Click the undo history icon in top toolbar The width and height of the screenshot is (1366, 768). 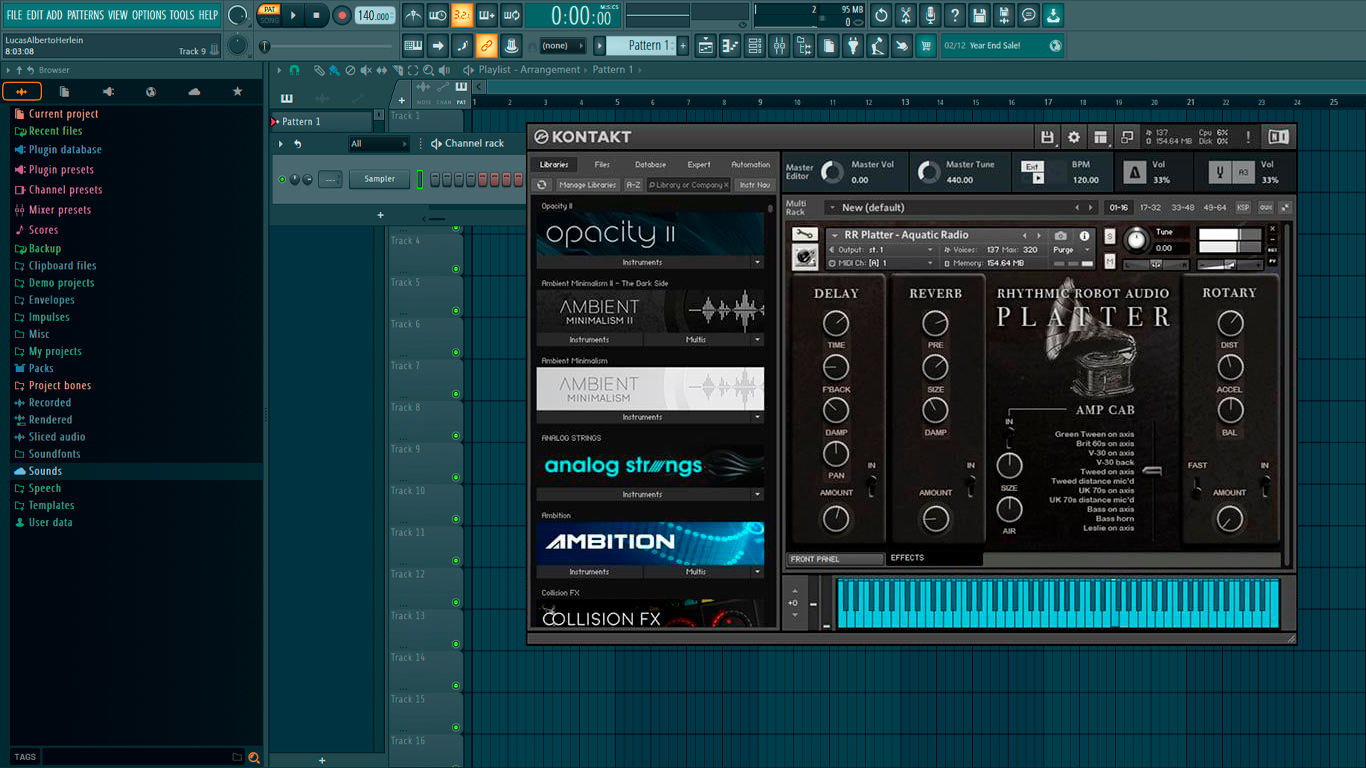(x=881, y=15)
